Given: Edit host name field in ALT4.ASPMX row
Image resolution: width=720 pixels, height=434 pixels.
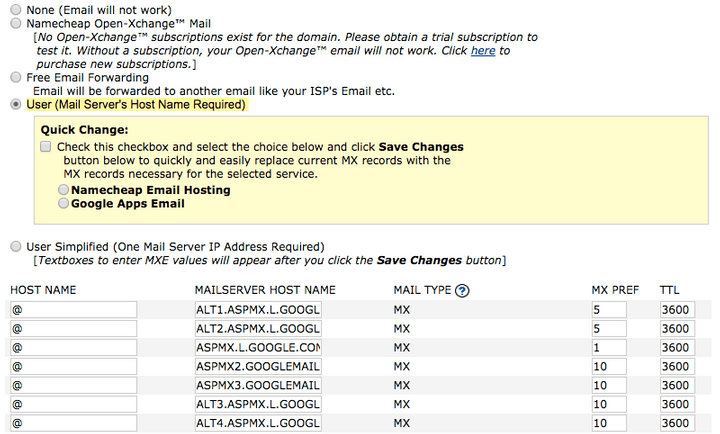Looking at the screenshot, I should [73, 423].
